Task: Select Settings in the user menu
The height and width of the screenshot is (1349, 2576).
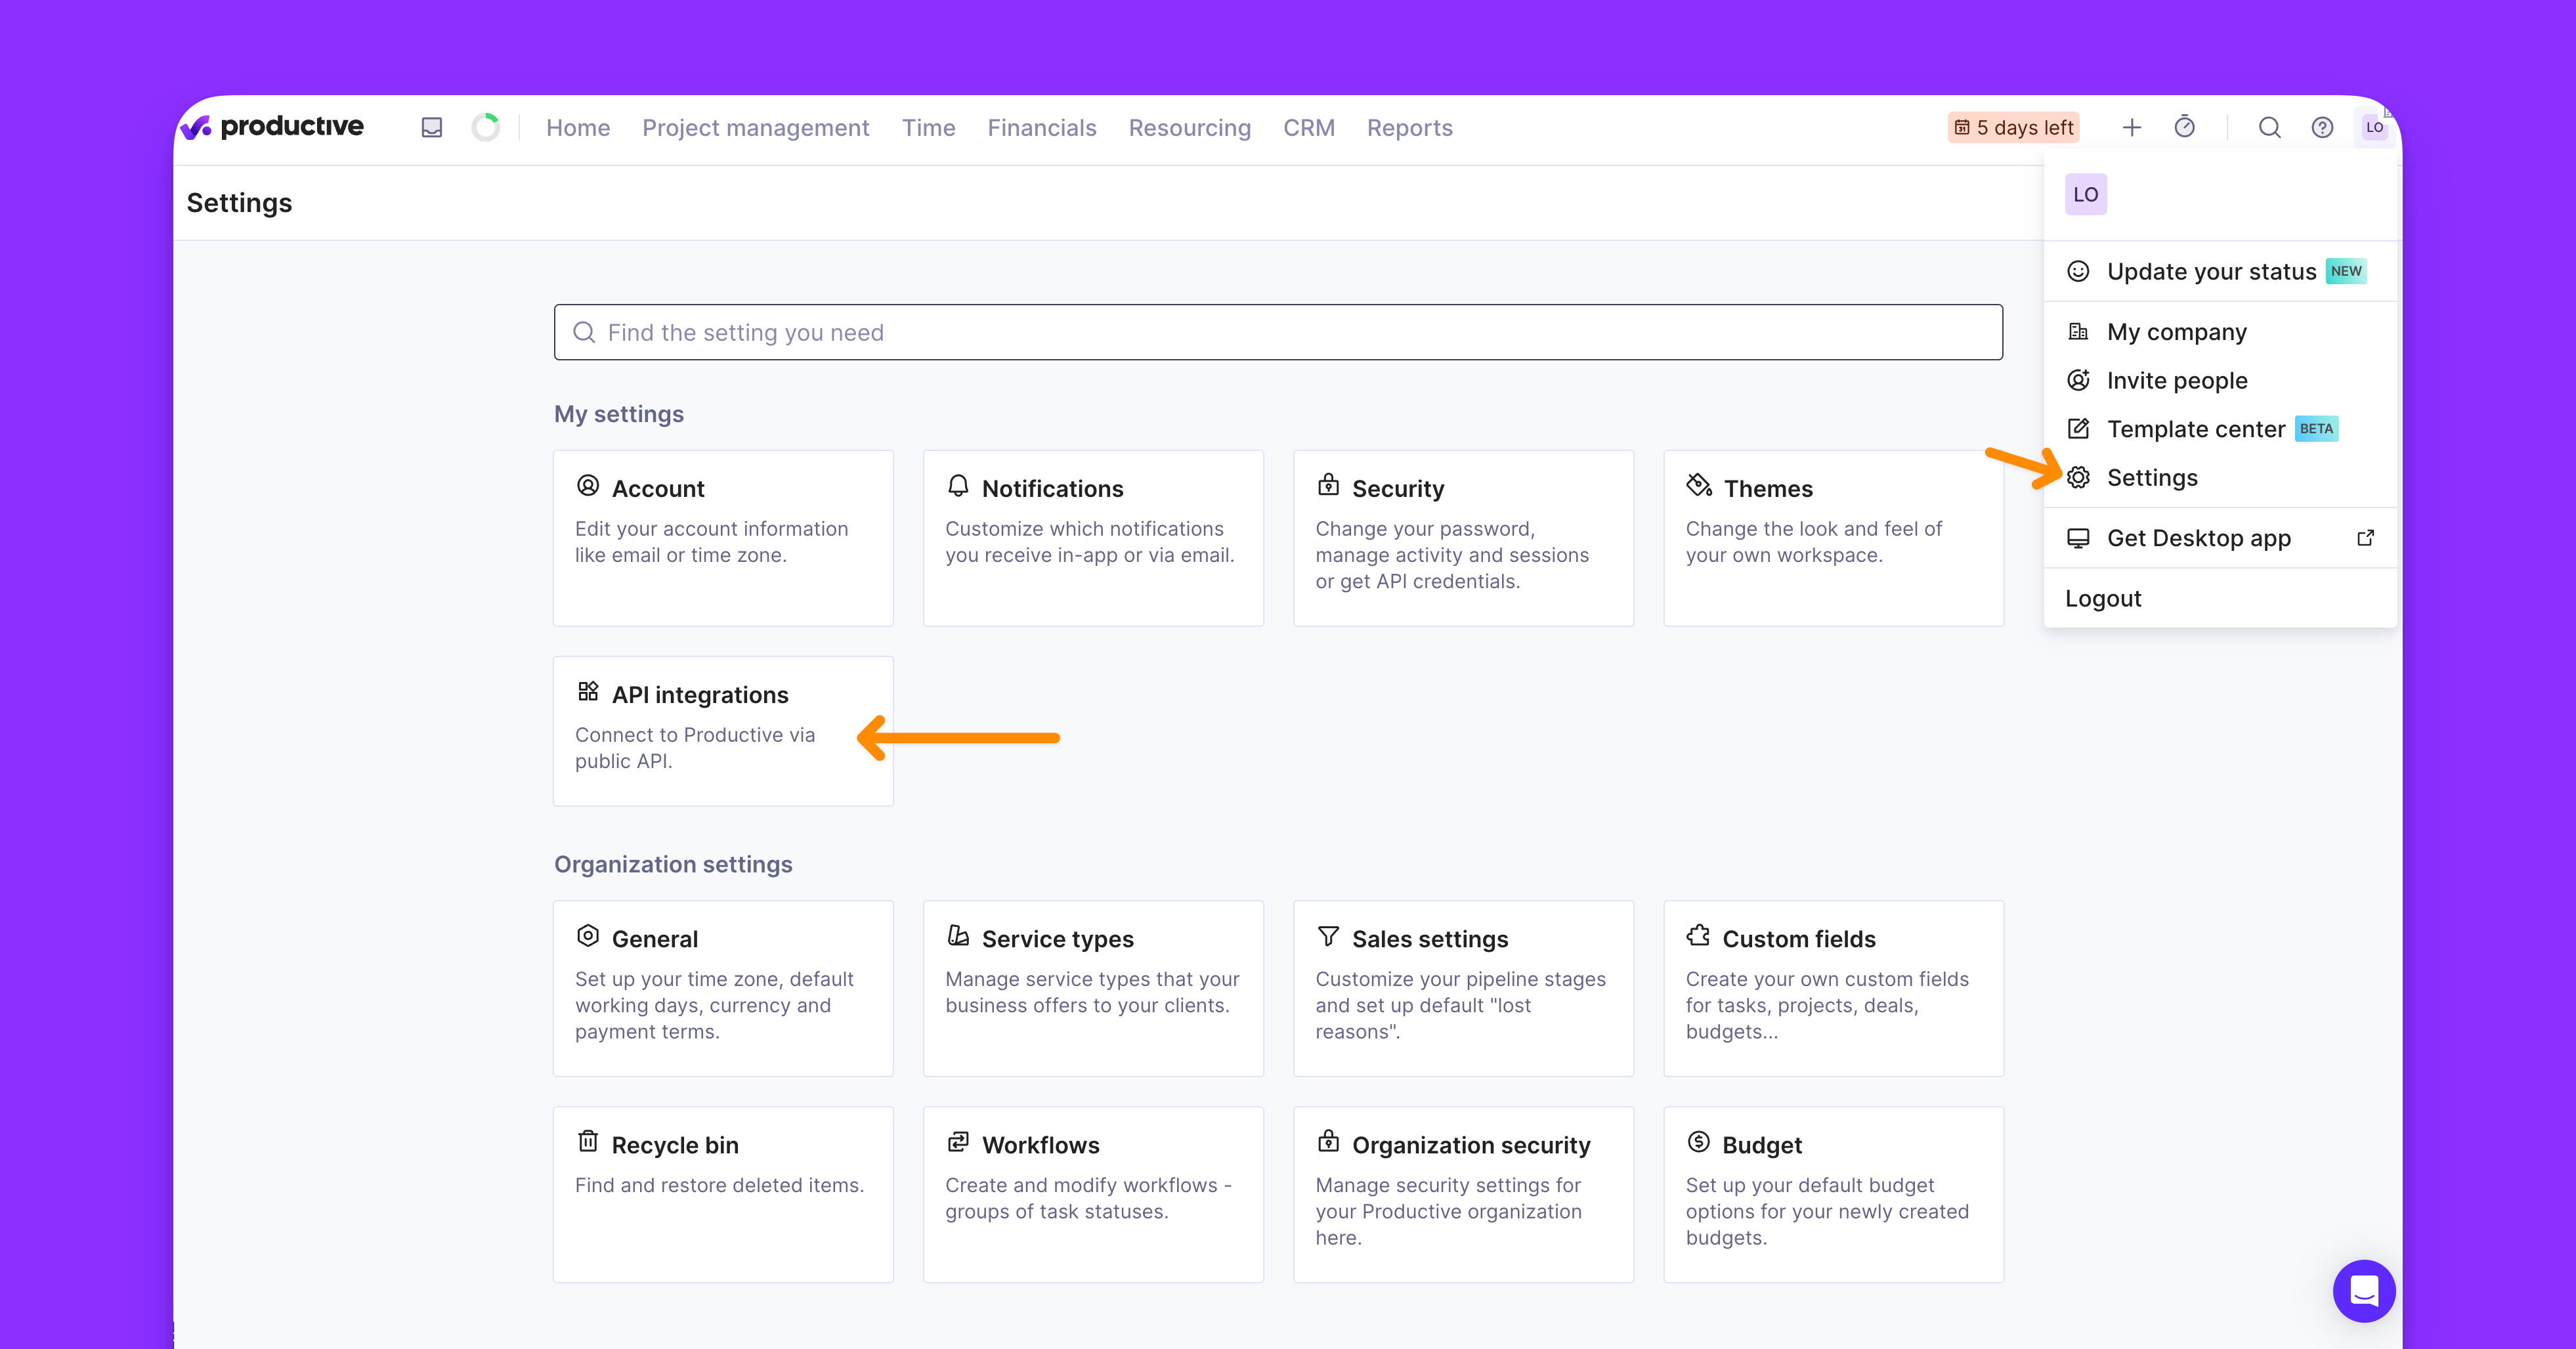Action: point(2151,478)
